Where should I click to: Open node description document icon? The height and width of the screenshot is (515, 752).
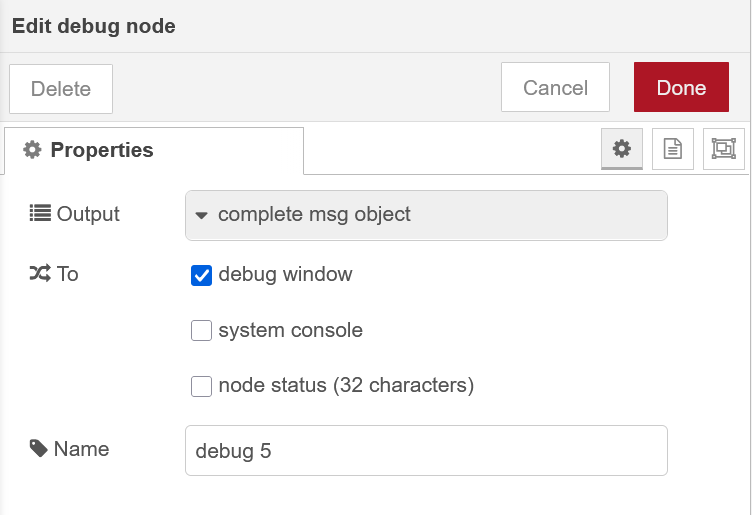point(673,149)
